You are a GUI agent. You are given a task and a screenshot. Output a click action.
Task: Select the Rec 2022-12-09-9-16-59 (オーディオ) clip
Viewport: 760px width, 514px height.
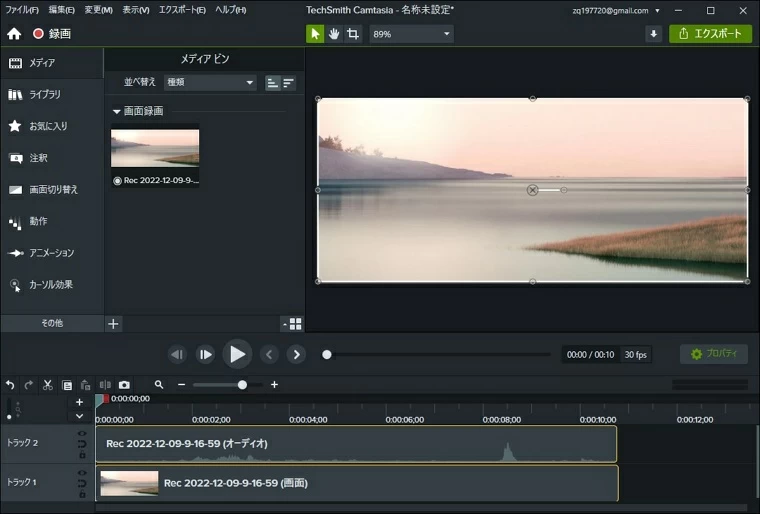[356, 444]
